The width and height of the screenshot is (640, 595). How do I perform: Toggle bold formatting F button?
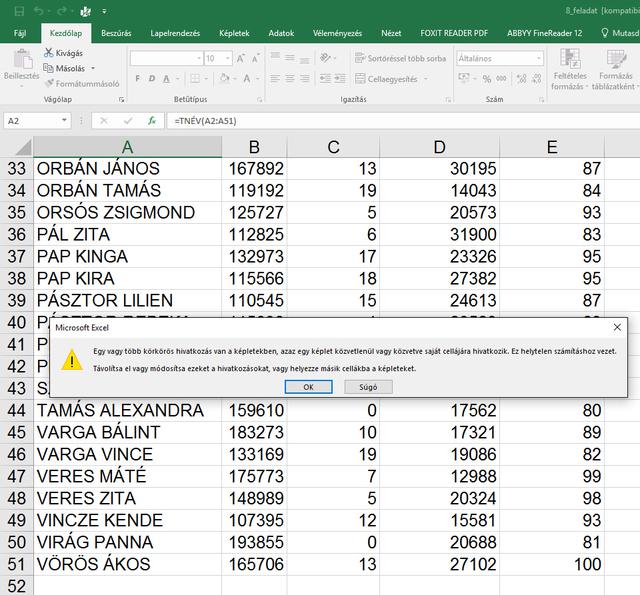point(138,78)
